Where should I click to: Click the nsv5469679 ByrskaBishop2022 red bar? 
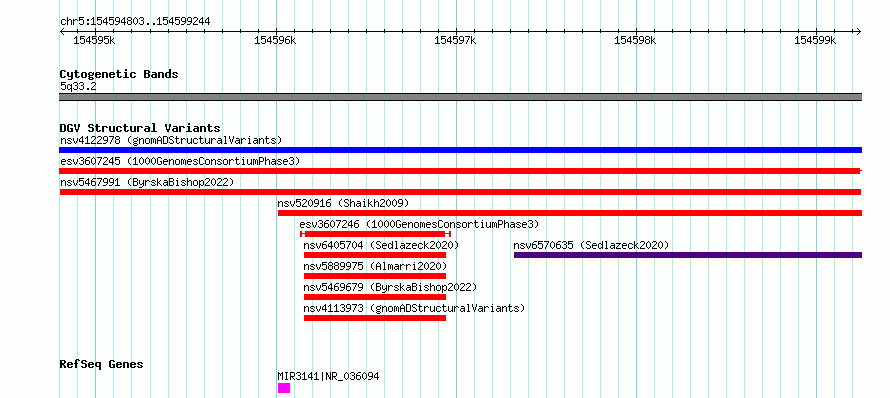(x=375, y=297)
